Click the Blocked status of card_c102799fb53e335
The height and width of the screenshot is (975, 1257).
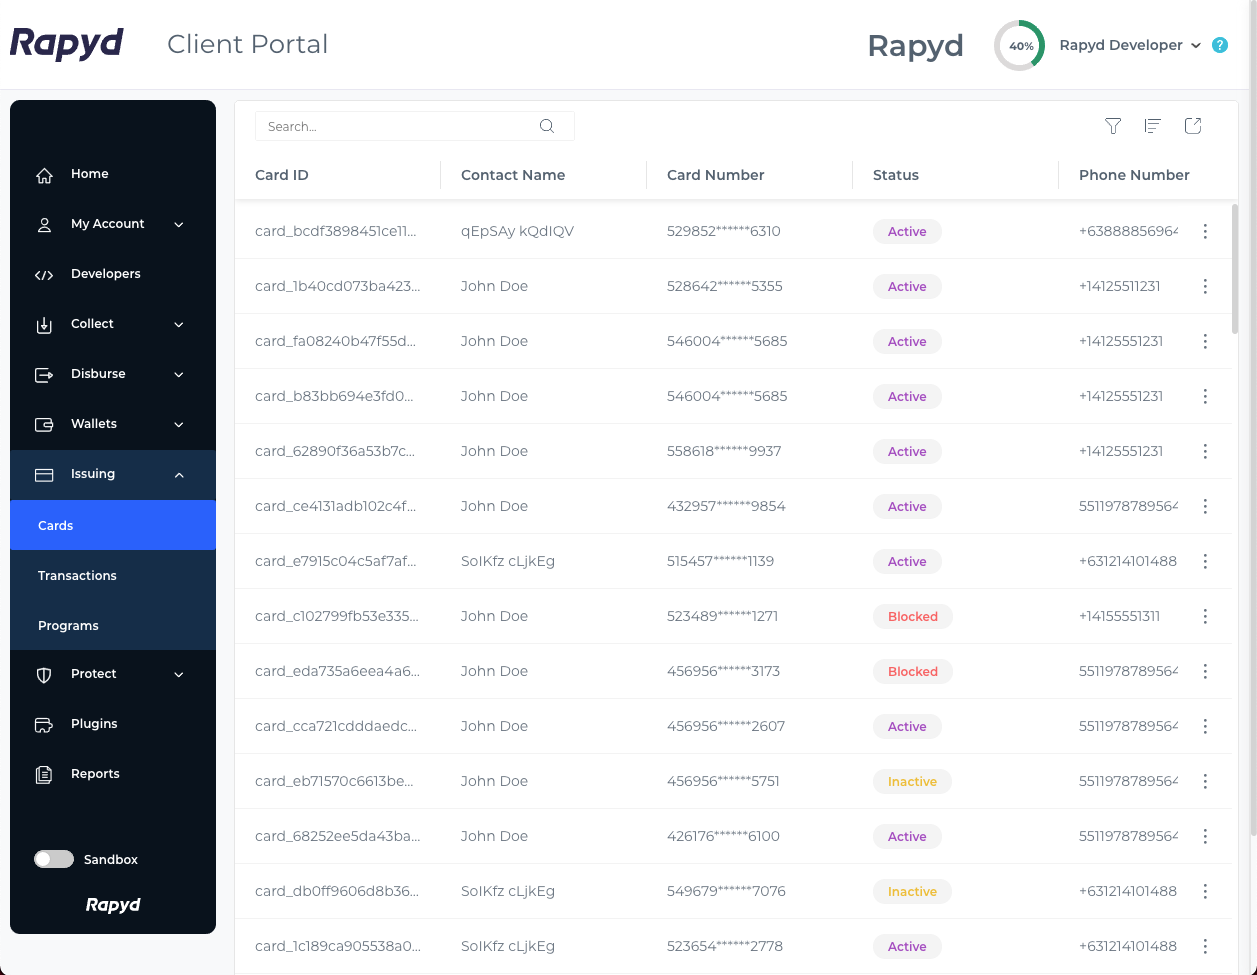coord(913,616)
